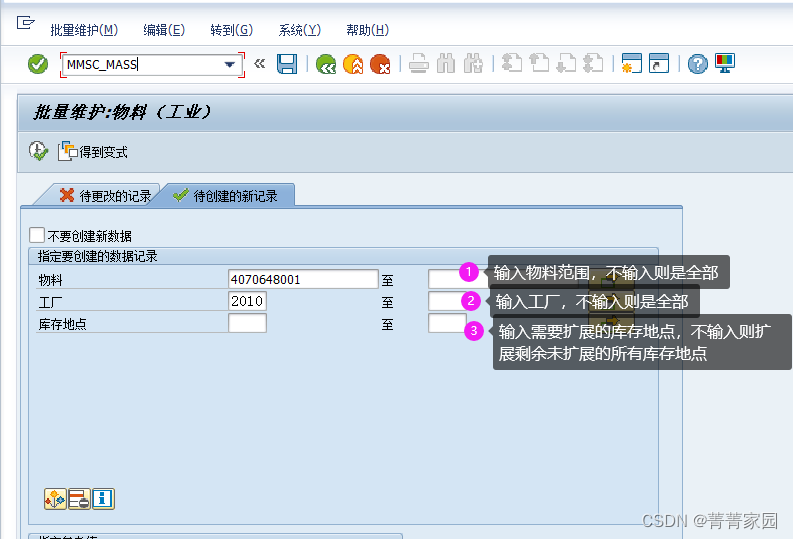Toggle the 不要创建新数据 checkbox
The height and width of the screenshot is (539, 793).
click(36, 235)
